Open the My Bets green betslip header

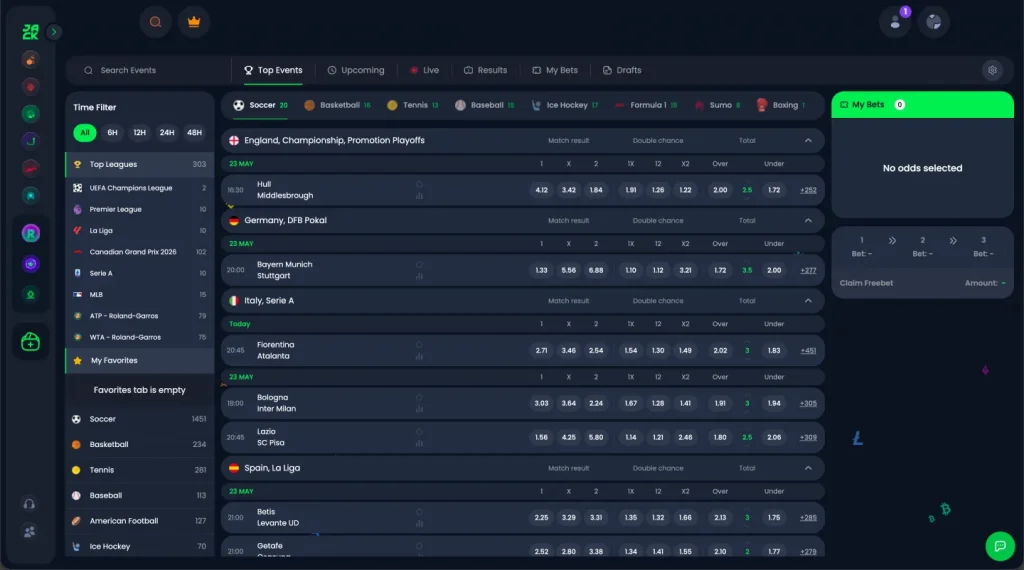922,104
